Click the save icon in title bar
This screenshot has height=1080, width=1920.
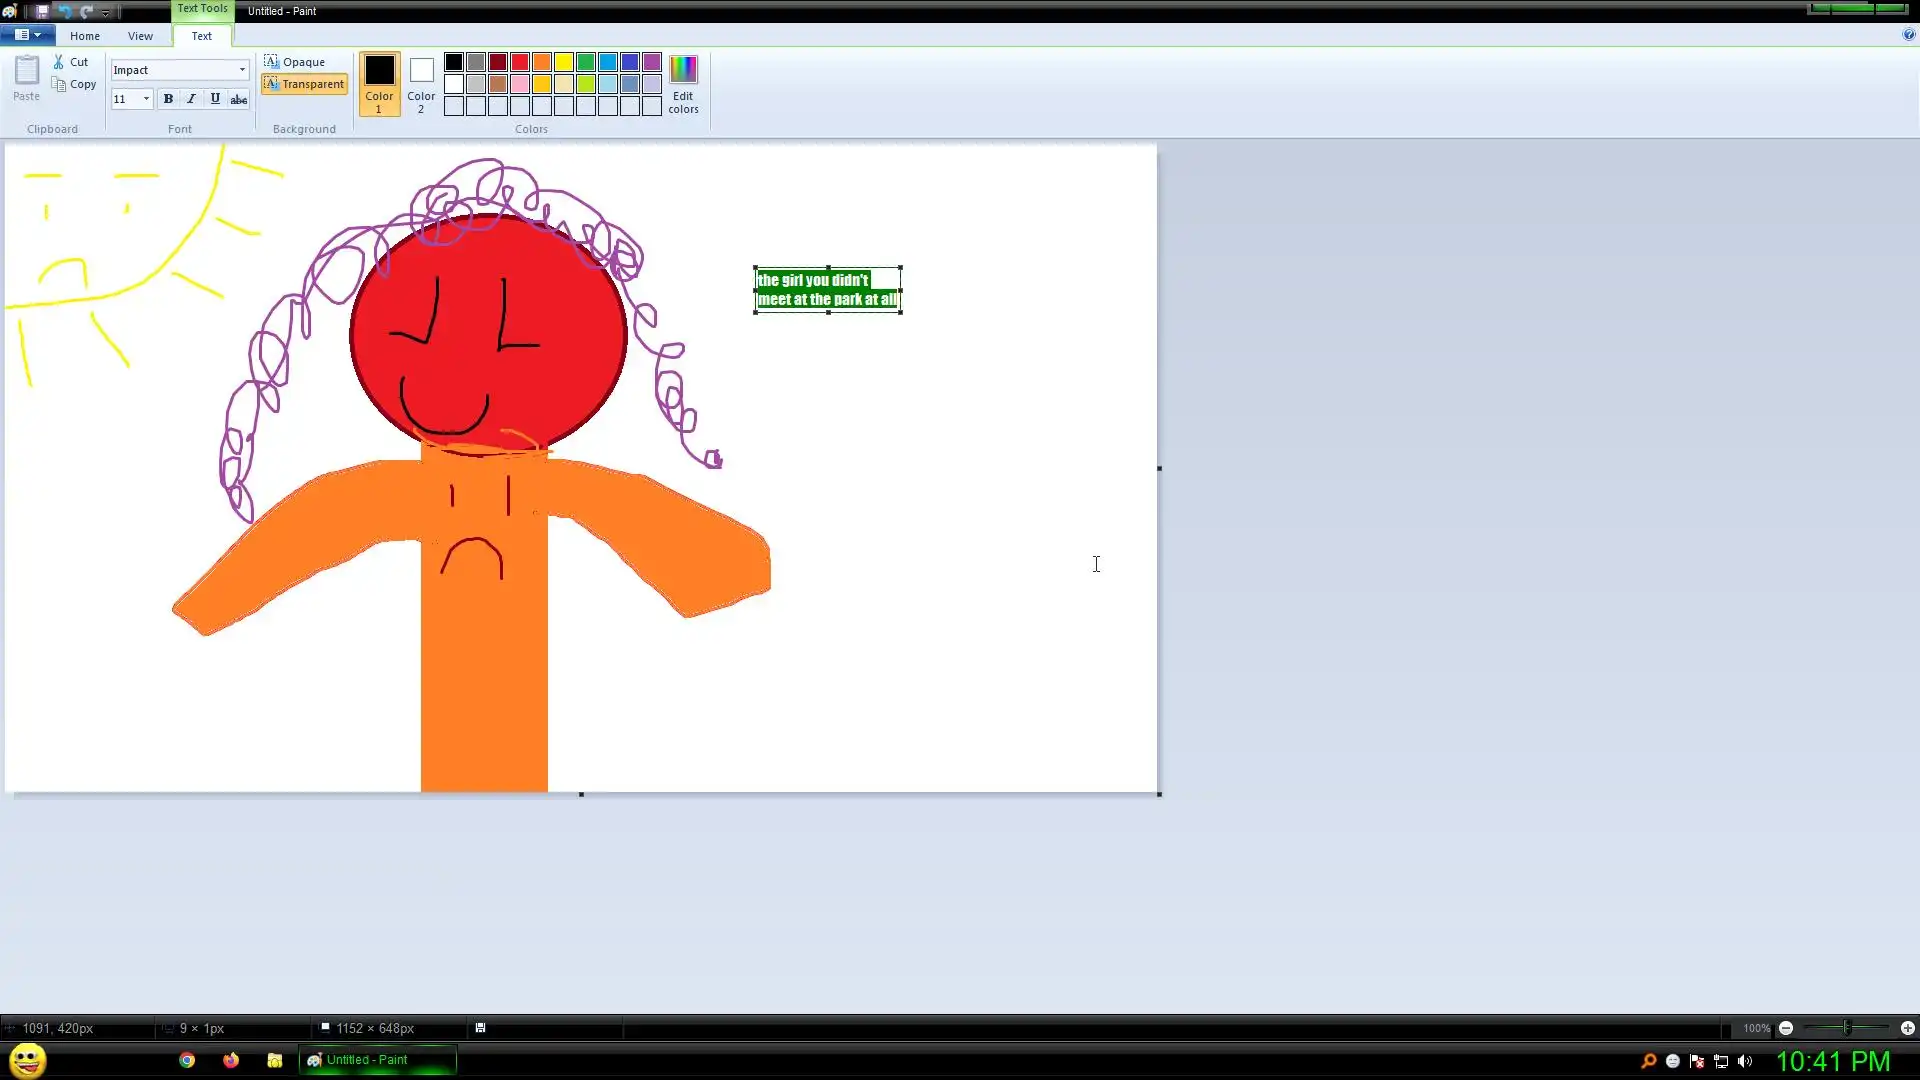[x=42, y=11]
